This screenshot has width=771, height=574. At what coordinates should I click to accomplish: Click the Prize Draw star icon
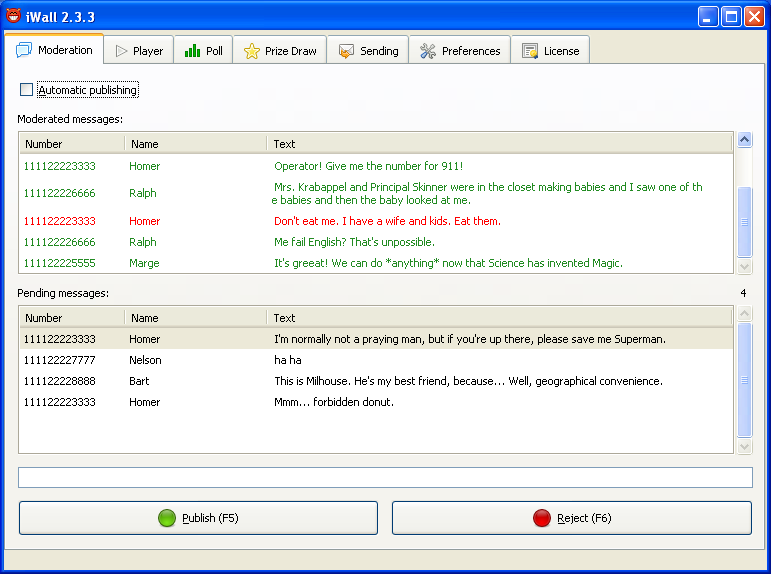point(251,51)
